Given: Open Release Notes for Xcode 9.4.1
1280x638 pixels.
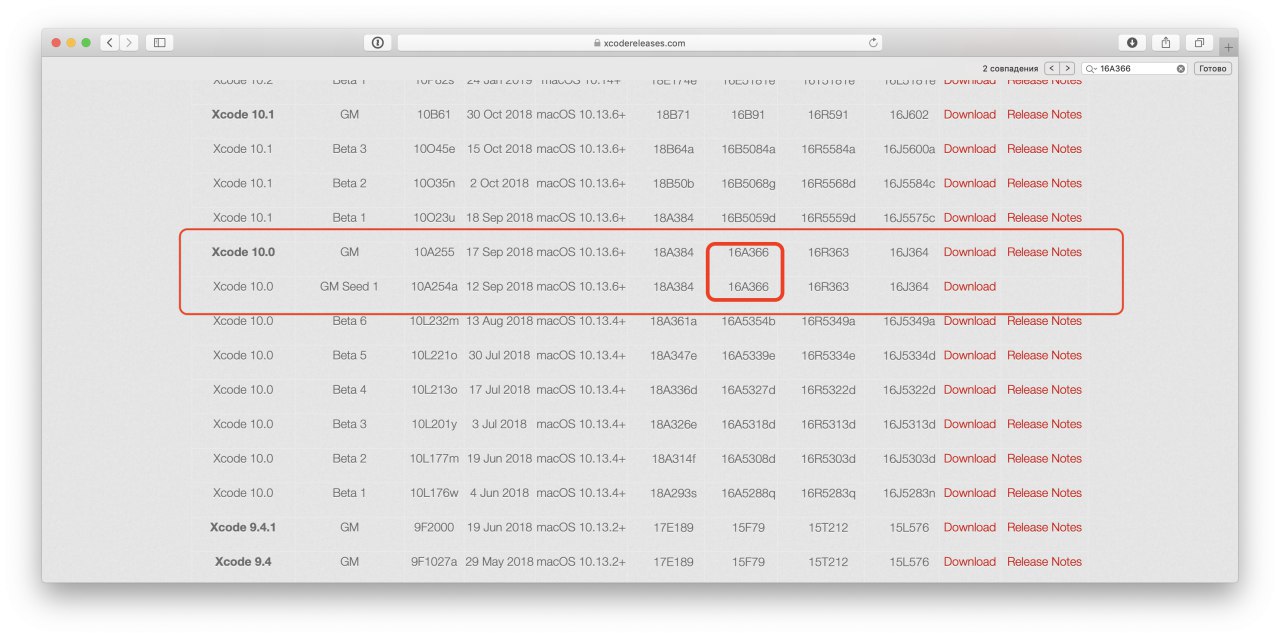Looking at the screenshot, I should [x=1044, y=527].
